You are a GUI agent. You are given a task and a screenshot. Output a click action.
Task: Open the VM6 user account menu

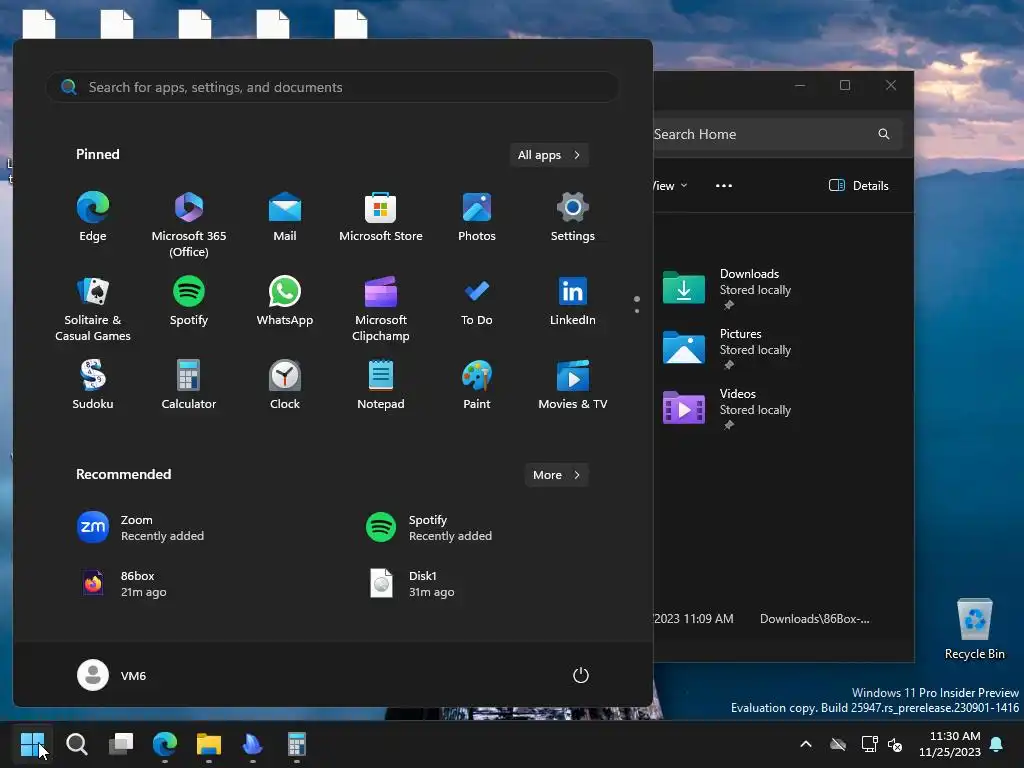tap(112, 675)
